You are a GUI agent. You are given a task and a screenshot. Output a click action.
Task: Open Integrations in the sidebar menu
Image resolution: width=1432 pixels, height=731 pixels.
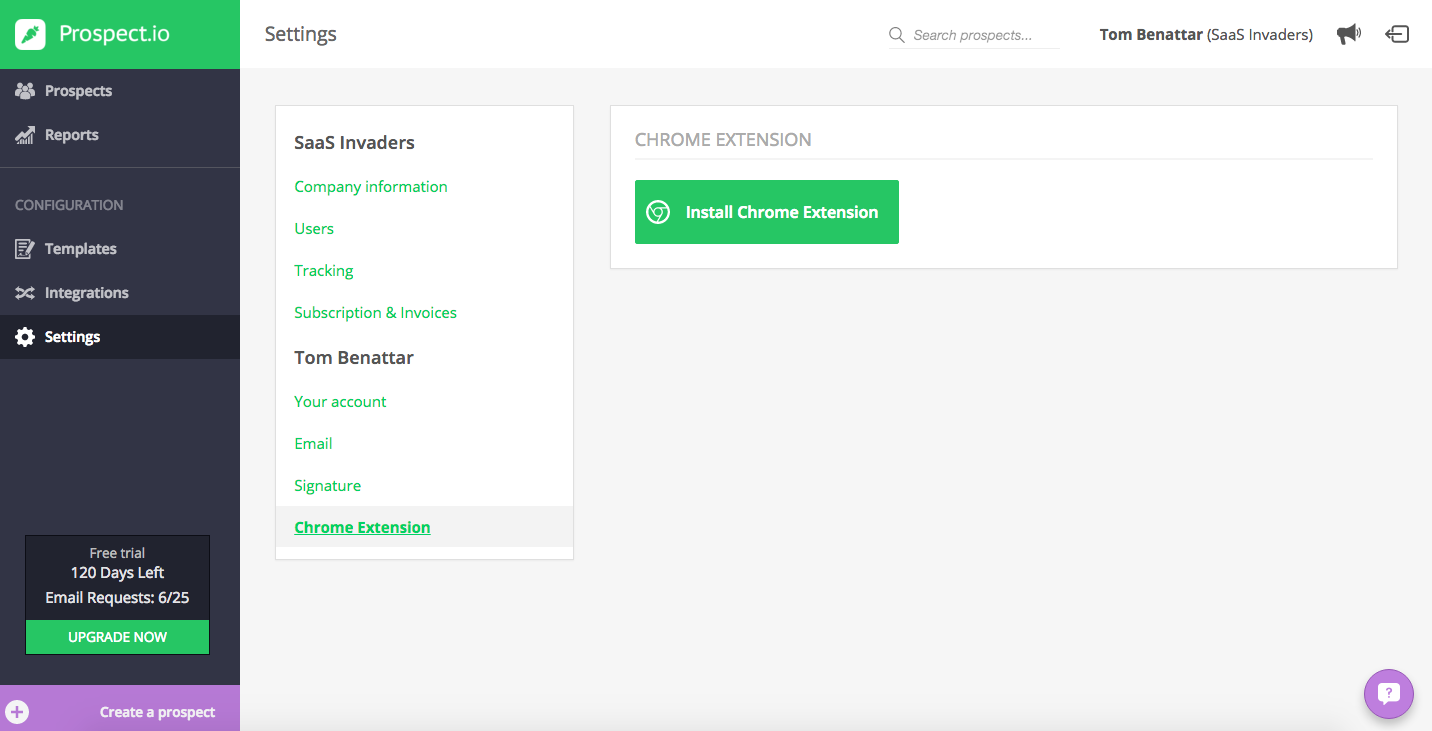120,293
